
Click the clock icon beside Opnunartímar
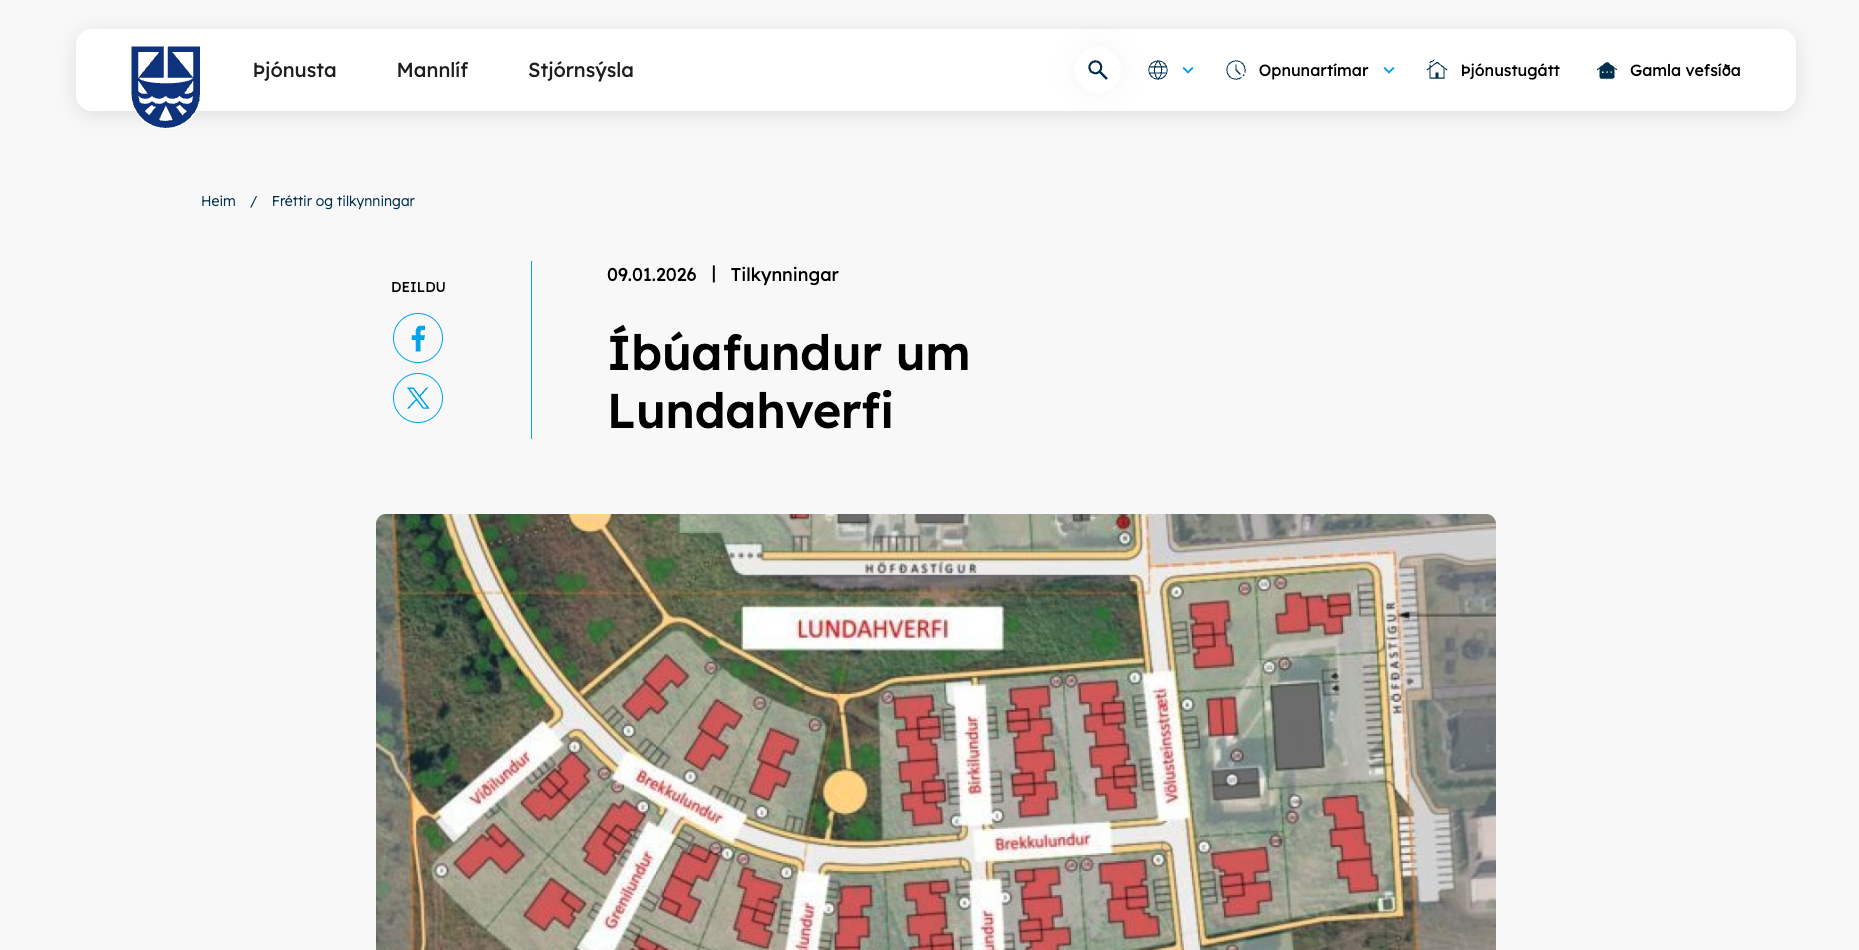point(1236,70)
